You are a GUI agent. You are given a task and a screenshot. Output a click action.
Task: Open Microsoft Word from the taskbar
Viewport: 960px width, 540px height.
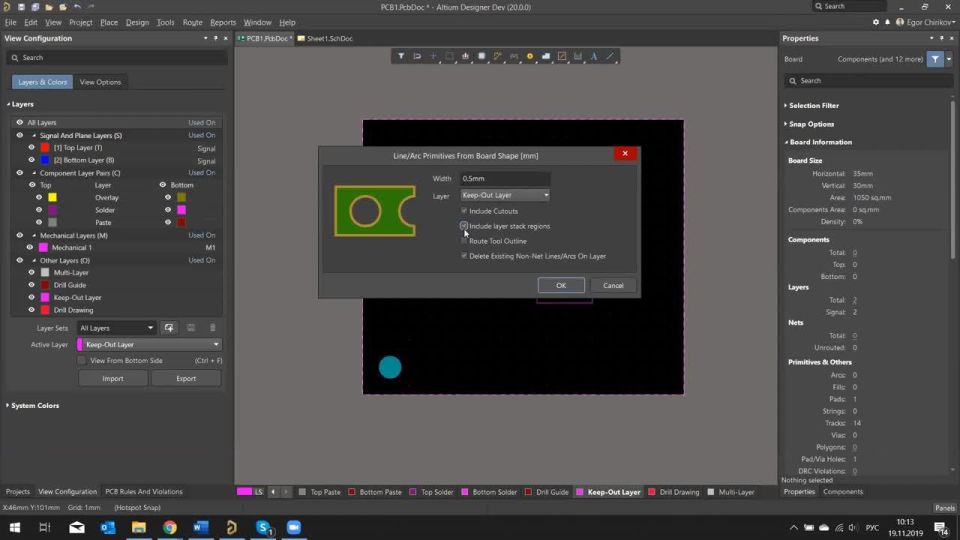201,527
